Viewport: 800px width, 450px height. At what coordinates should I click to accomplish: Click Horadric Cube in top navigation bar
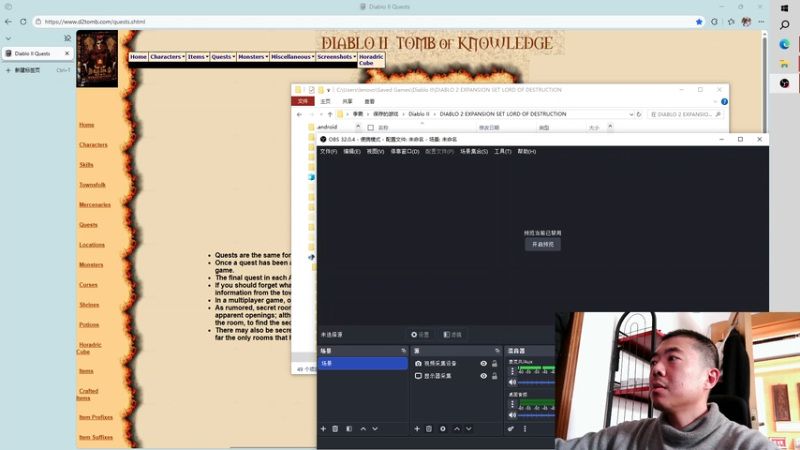pyautogui.click(x=371, y=60)
